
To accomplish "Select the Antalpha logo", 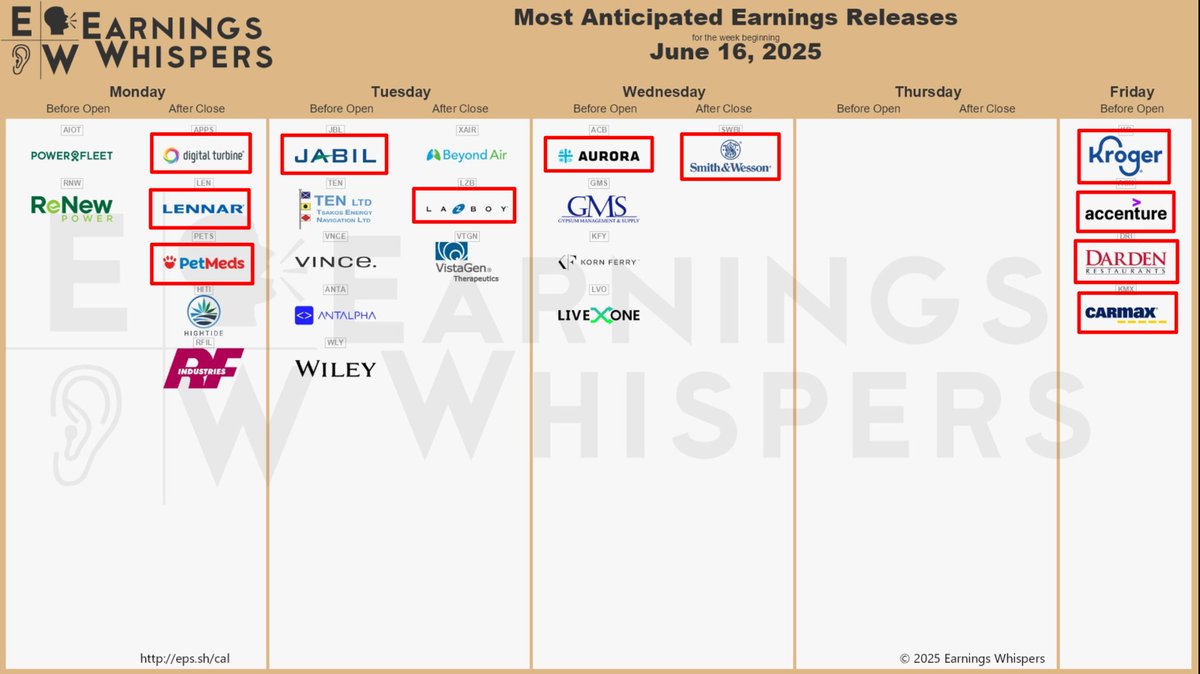I will click(x=335, y=315).
